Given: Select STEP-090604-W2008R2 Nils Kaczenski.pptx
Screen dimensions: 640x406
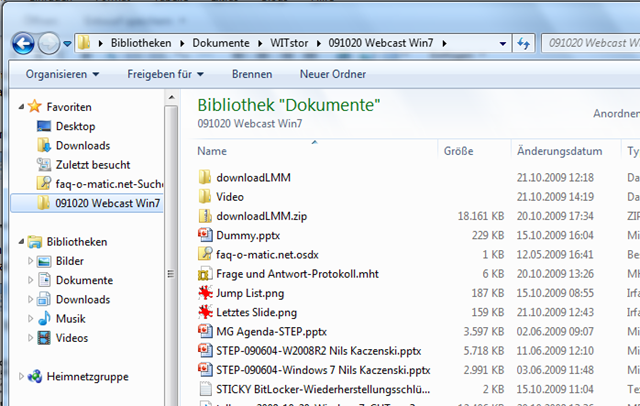Looking at the screenshot, I should pos(319,351).
